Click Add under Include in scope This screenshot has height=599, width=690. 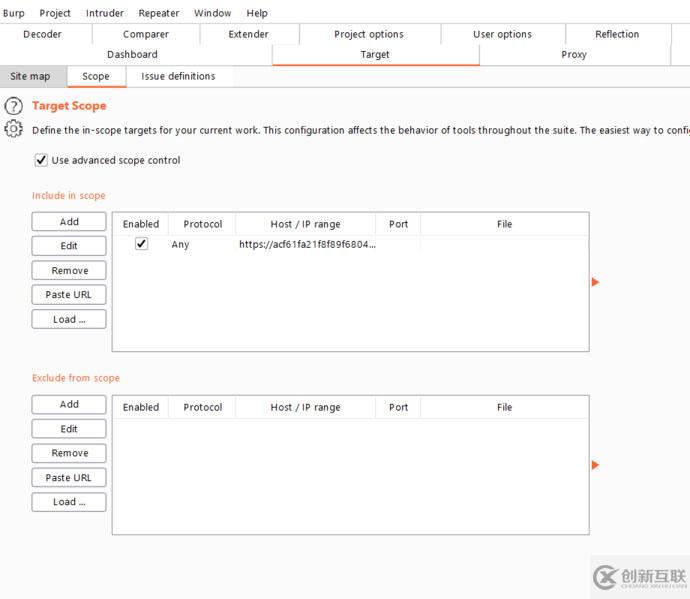point(69,222)
